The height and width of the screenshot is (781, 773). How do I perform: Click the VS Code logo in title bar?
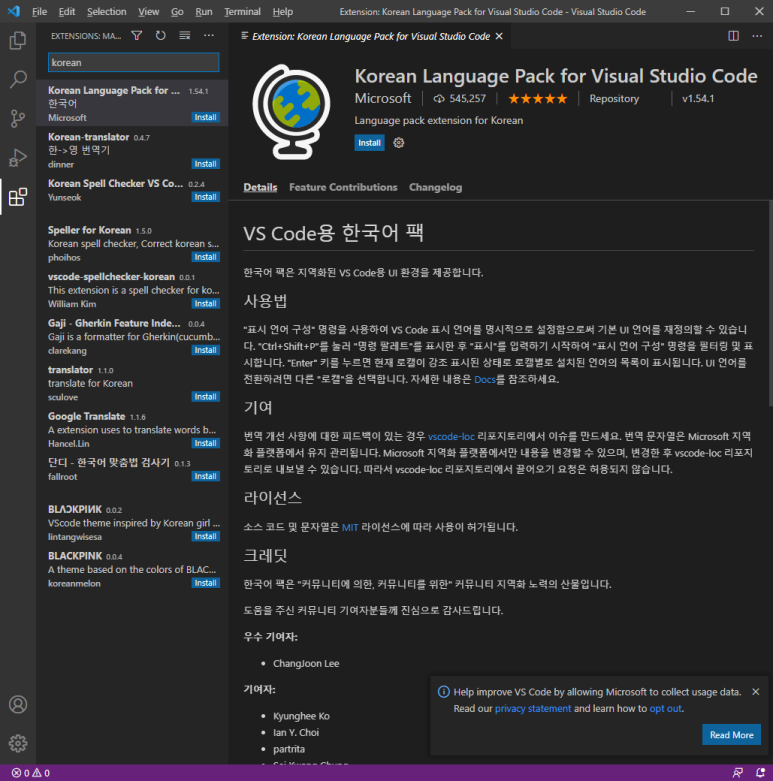[x=13, y=11]
